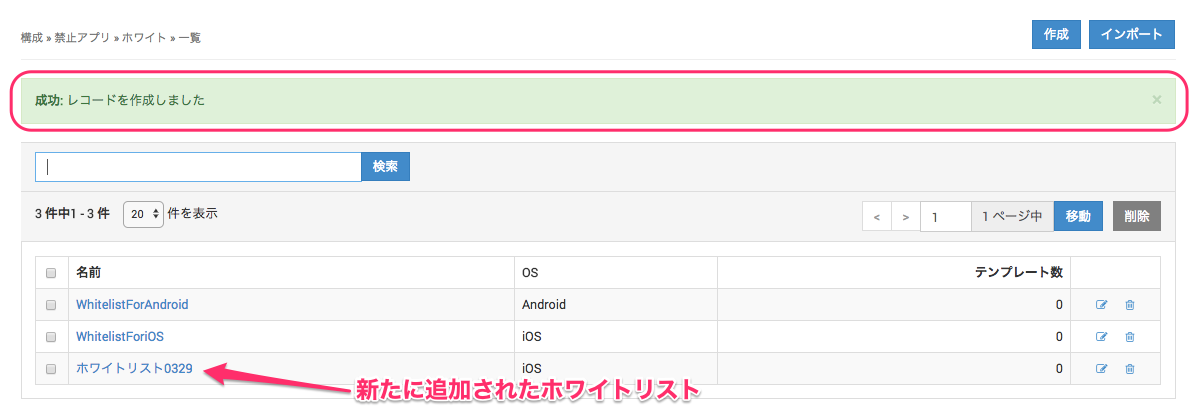Toggle the select-all checkbox in header

(51, 272)
